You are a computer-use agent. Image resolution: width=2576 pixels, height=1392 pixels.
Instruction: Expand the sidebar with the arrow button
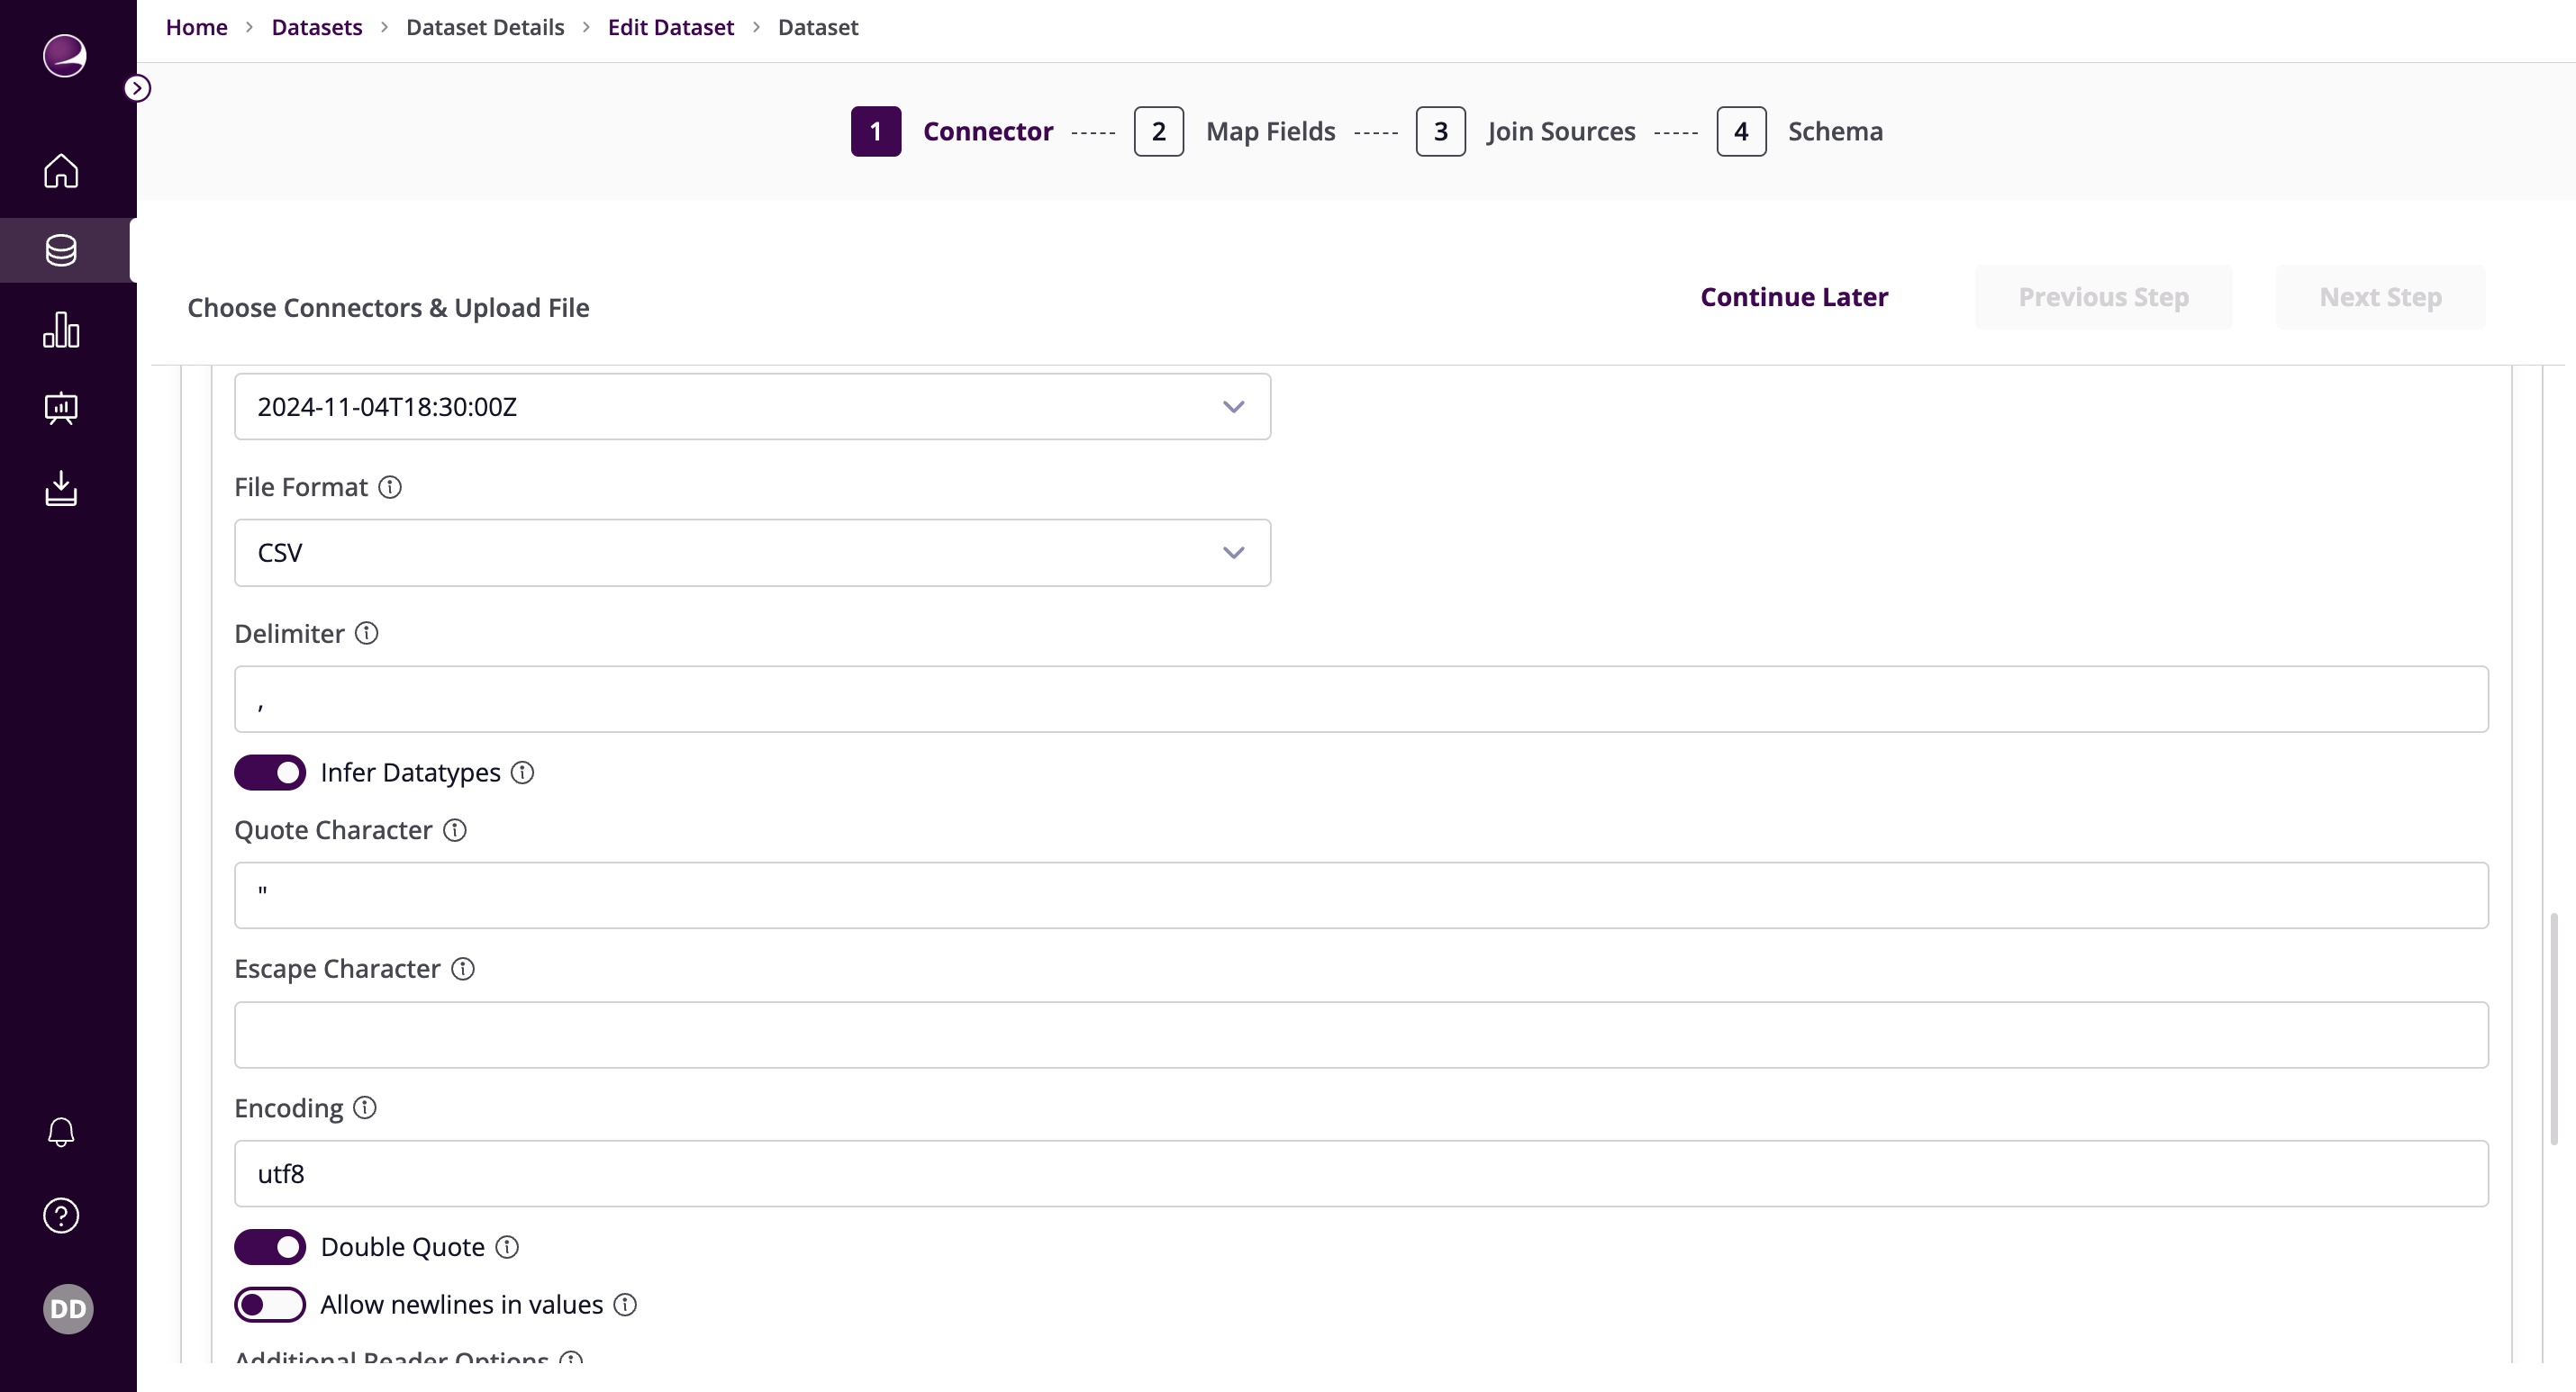tap(137, 88)
